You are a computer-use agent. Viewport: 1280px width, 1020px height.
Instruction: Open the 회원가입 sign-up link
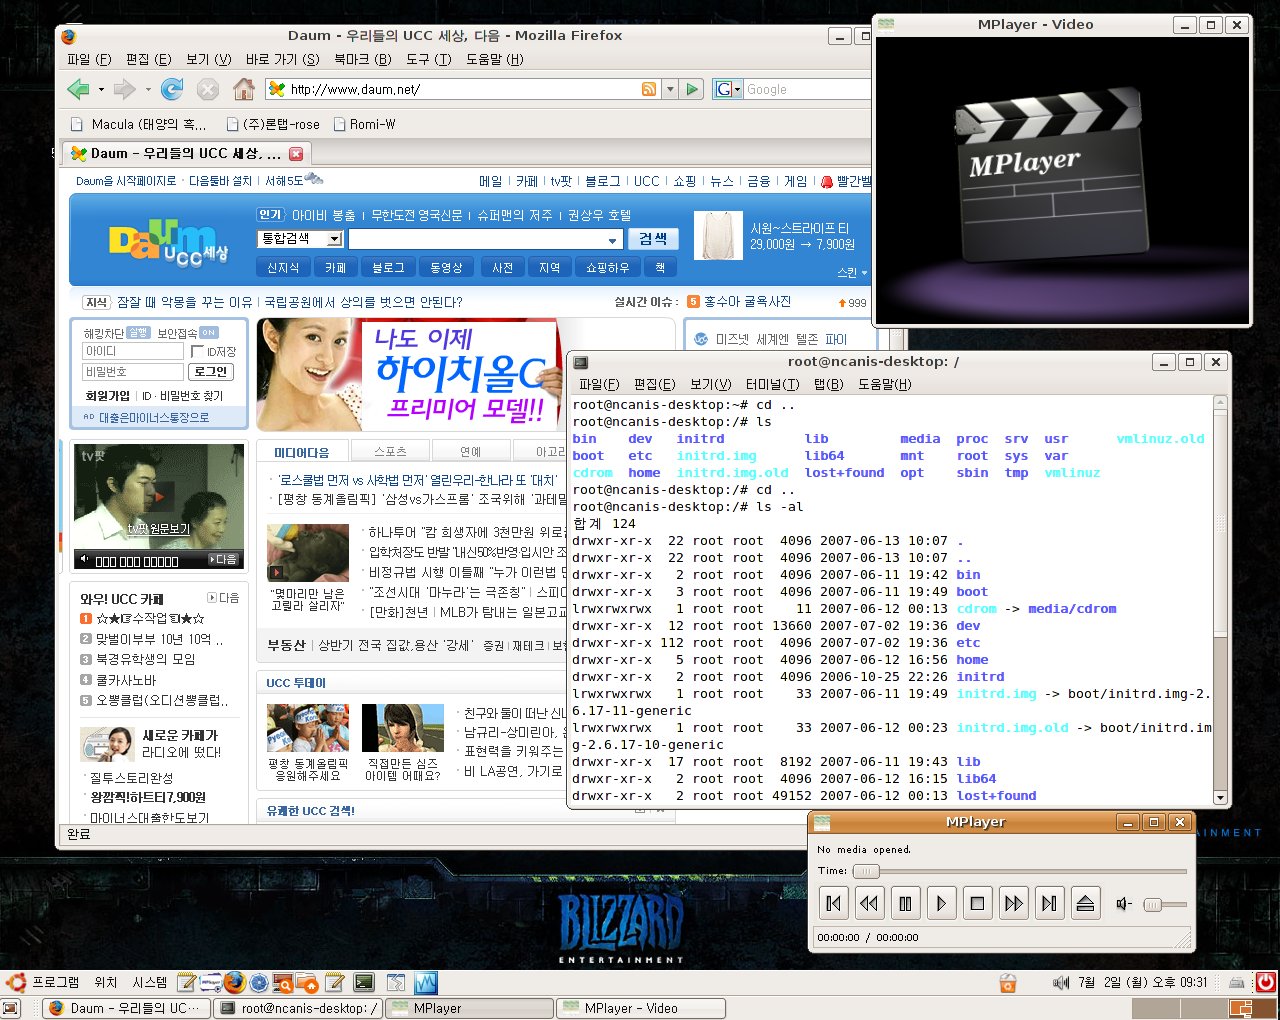click(x=107, y=396)
